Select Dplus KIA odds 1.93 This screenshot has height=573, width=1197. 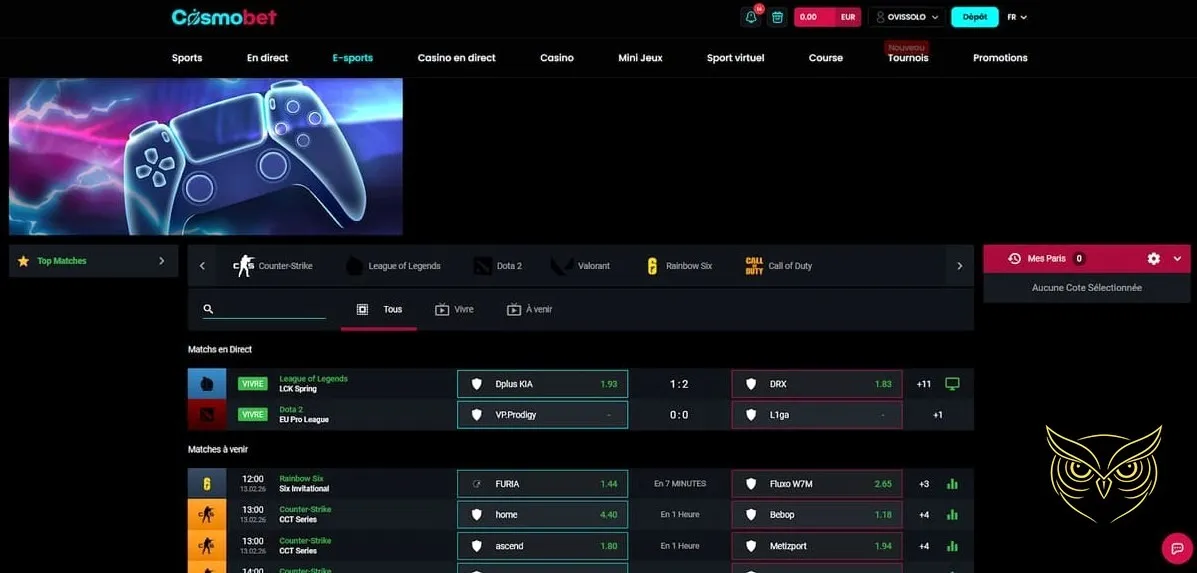542,384
